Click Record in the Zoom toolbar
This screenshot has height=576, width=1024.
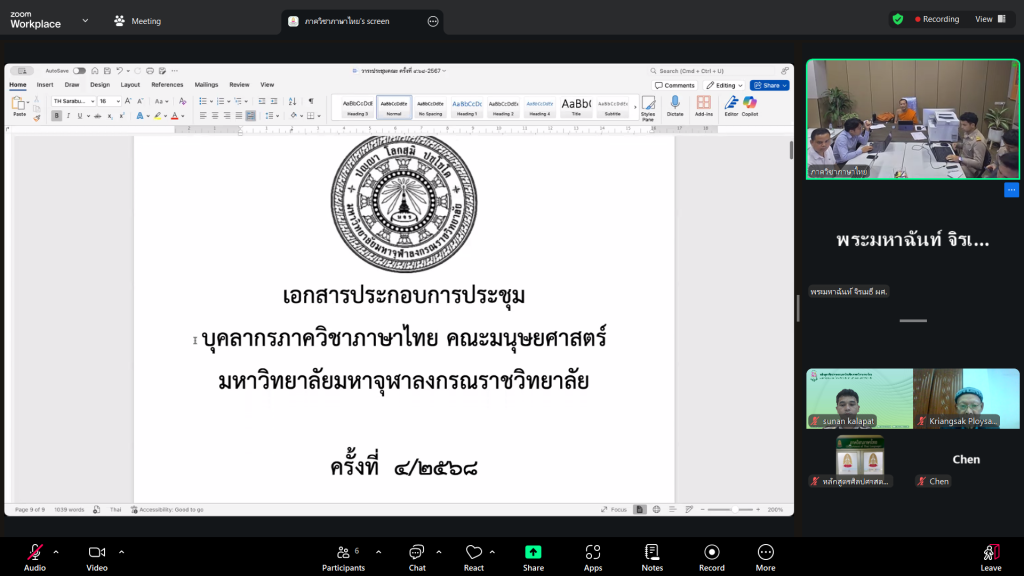pyautogui.click(x=711, y=558)
